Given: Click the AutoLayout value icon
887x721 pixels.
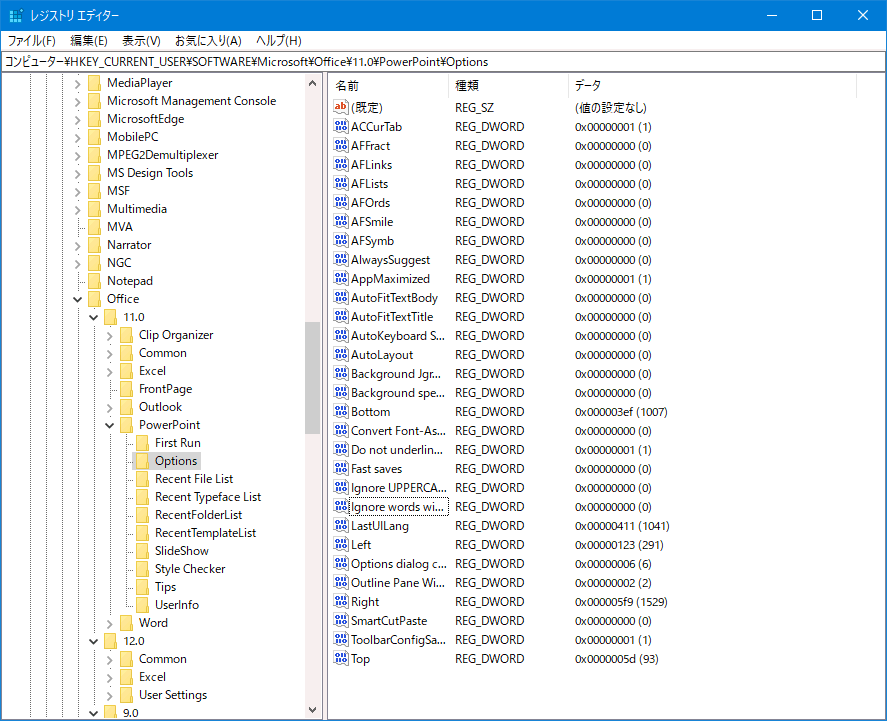Looking at the screenshot, I should (341, 355).
